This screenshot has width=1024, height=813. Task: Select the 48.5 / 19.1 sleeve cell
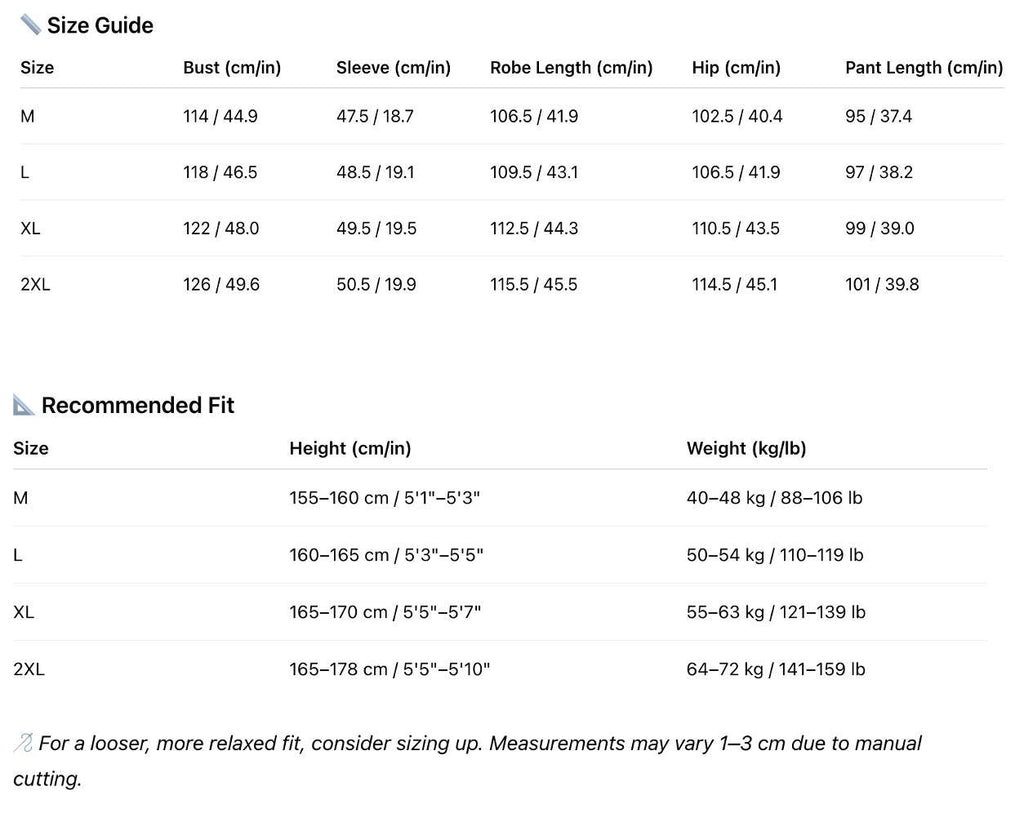coord(375,172)
